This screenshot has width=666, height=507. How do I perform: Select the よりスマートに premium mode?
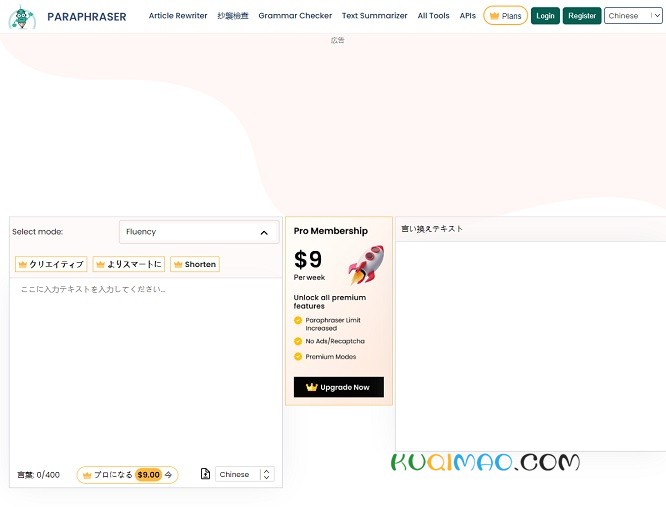point(129,264)
